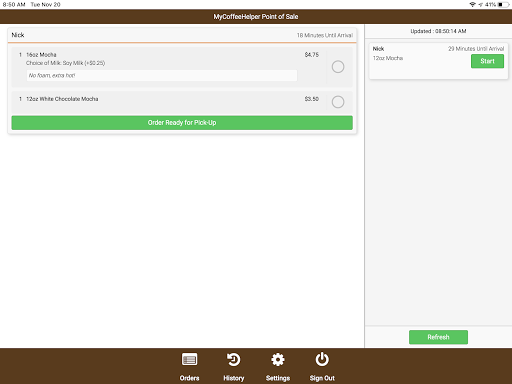This screenshot has height=384, width=512.
Task: Open the History clock icon
Action: coord(233,360)
